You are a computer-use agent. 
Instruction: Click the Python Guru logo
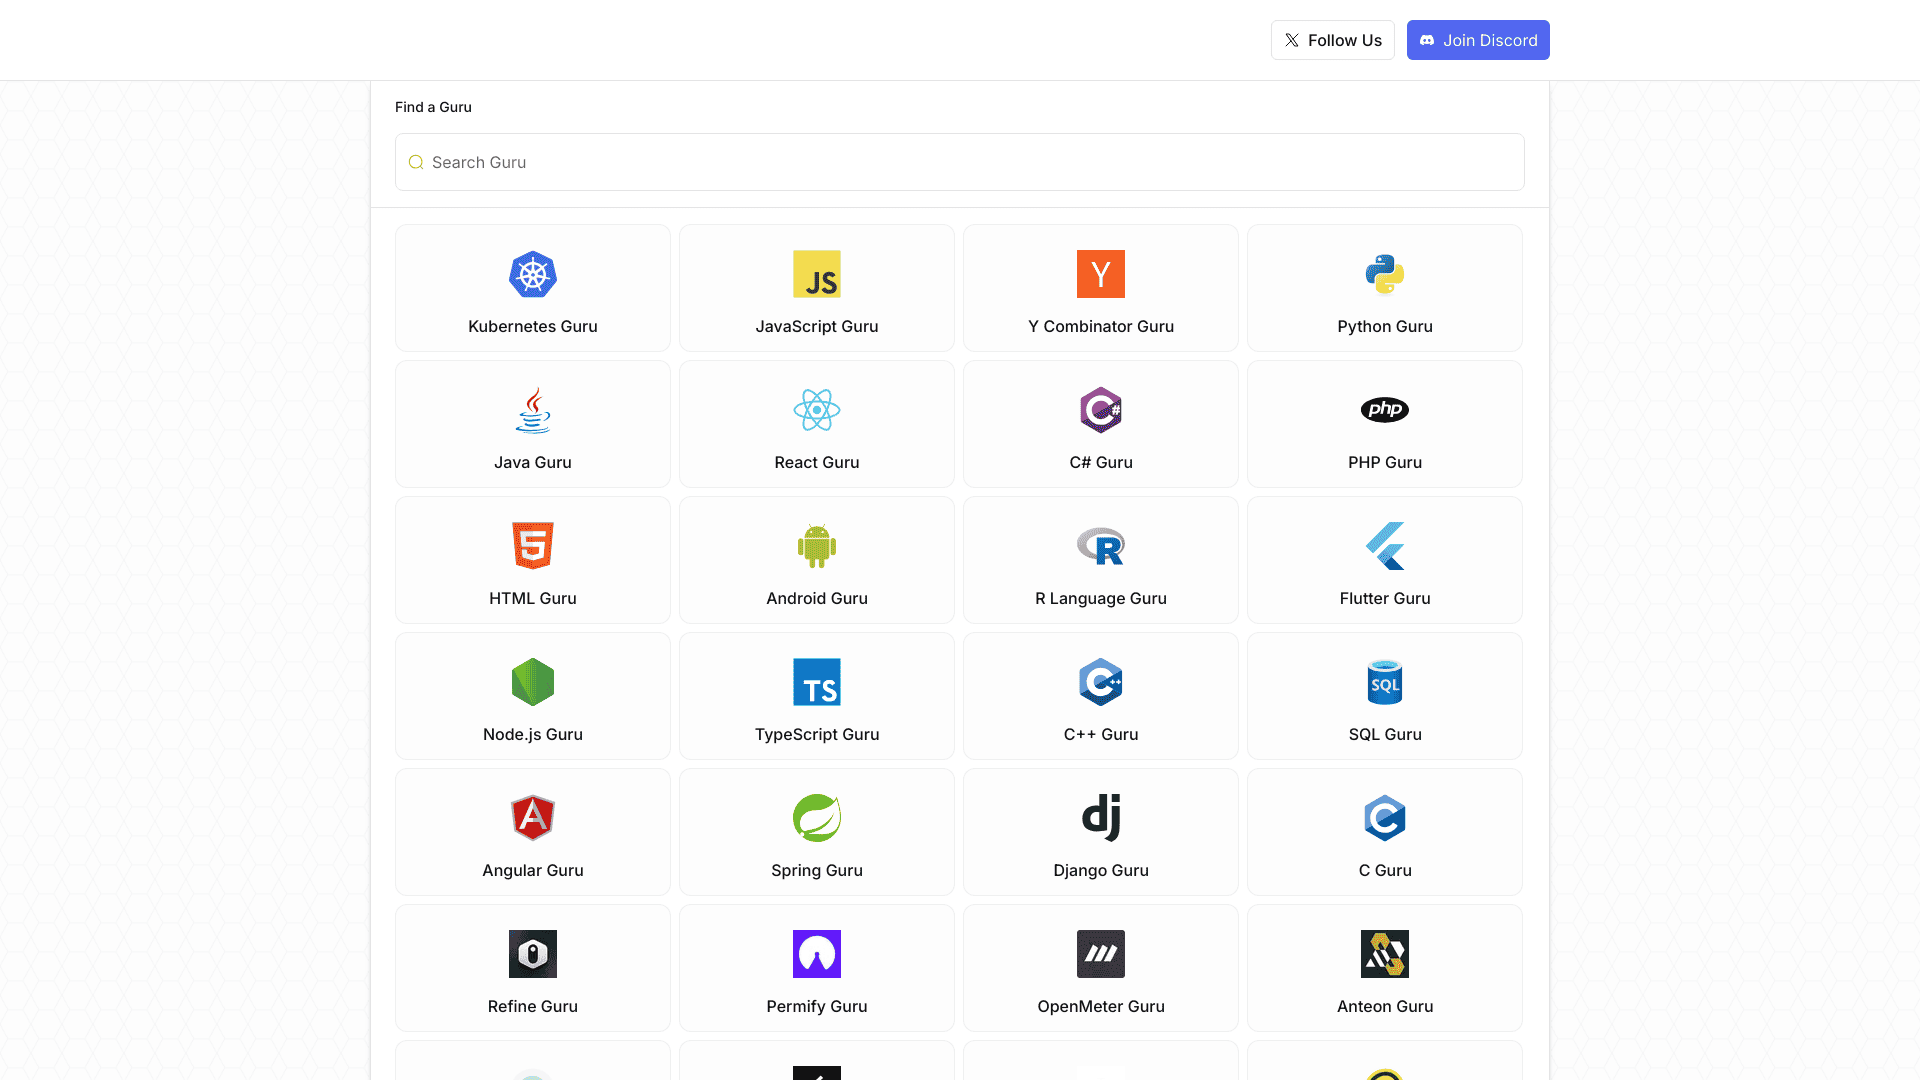click(x=1385, y=274)
